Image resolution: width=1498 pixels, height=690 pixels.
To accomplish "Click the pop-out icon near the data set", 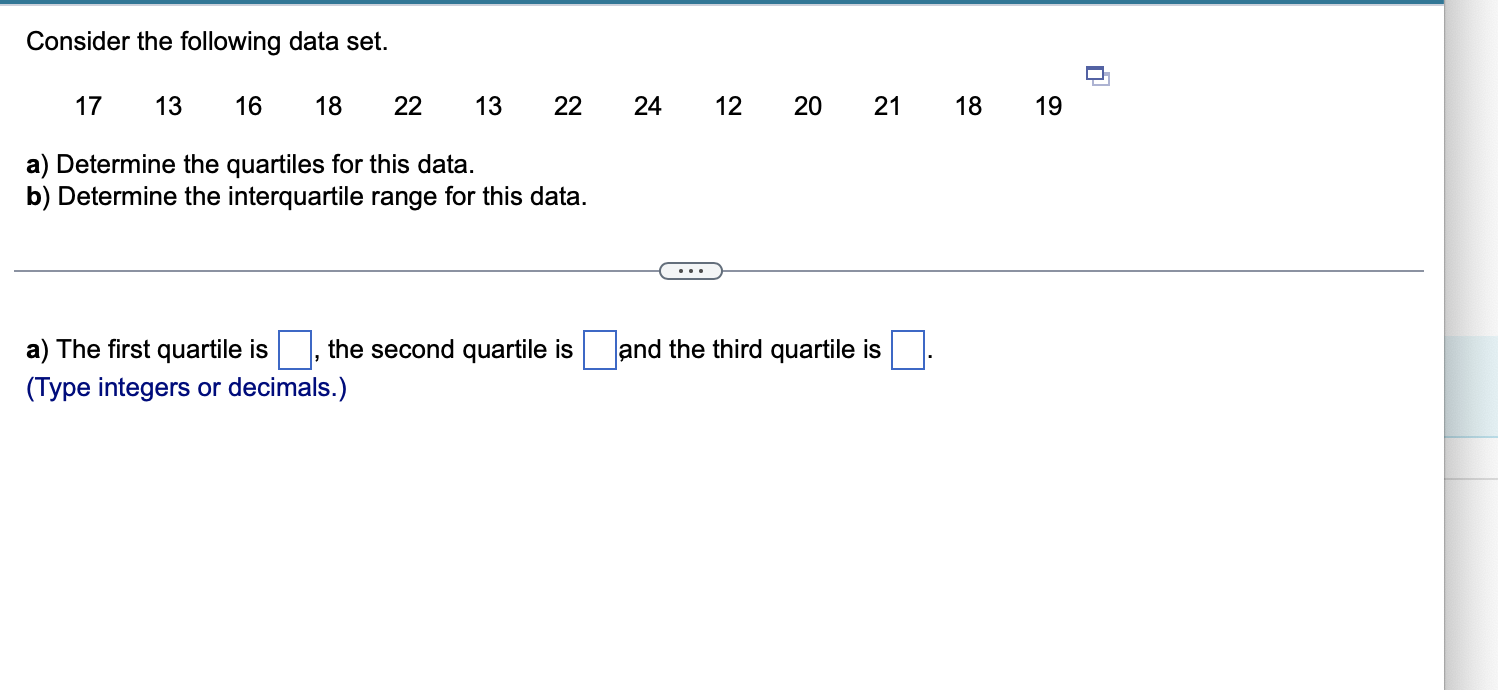I will click(x=1096, y=76).
